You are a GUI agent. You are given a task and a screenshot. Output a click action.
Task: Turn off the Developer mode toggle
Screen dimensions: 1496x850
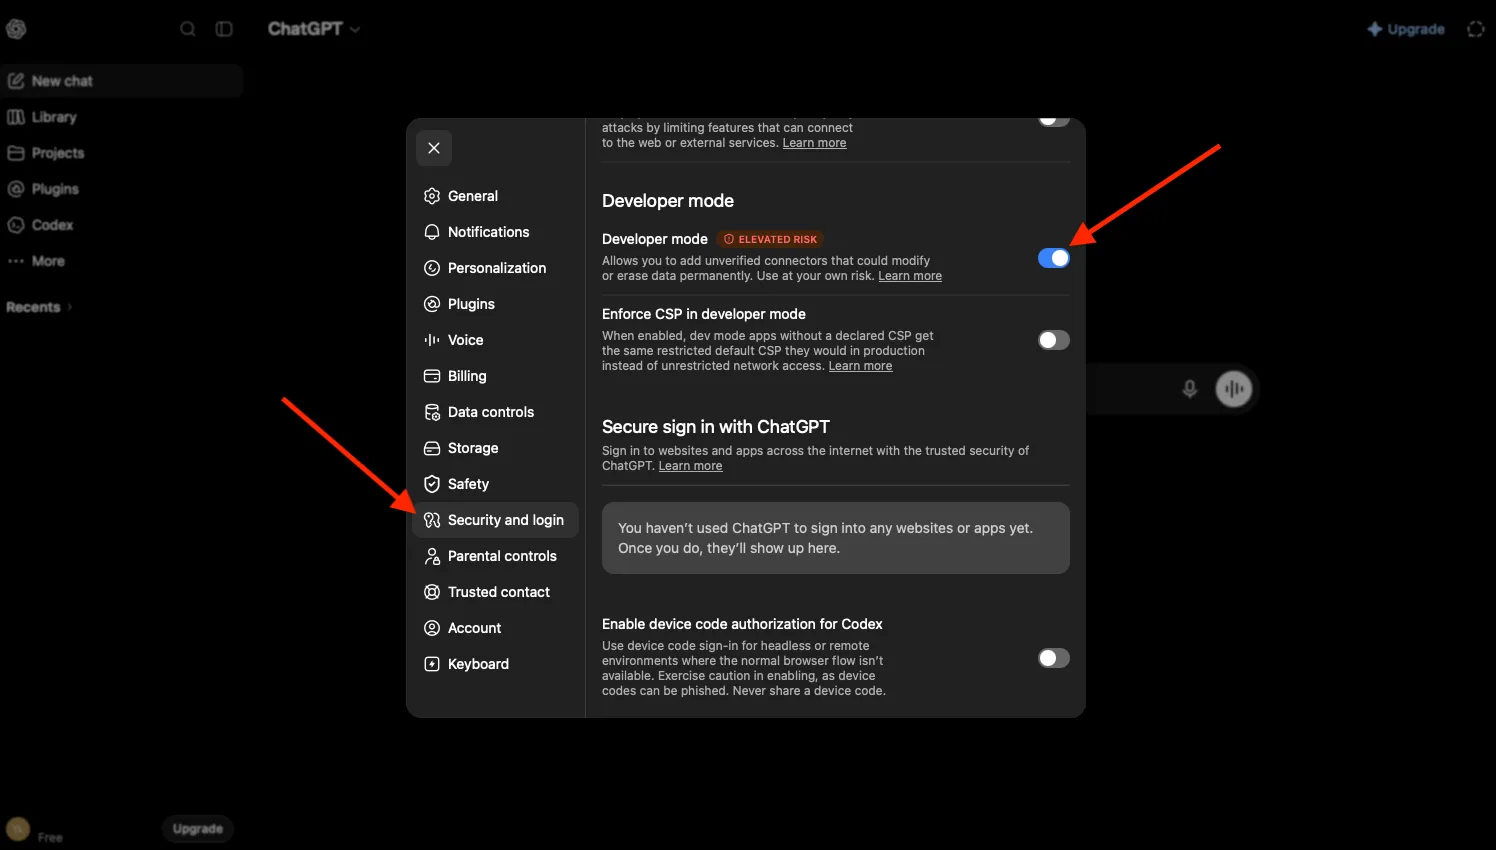click(x=1054, y=258)
